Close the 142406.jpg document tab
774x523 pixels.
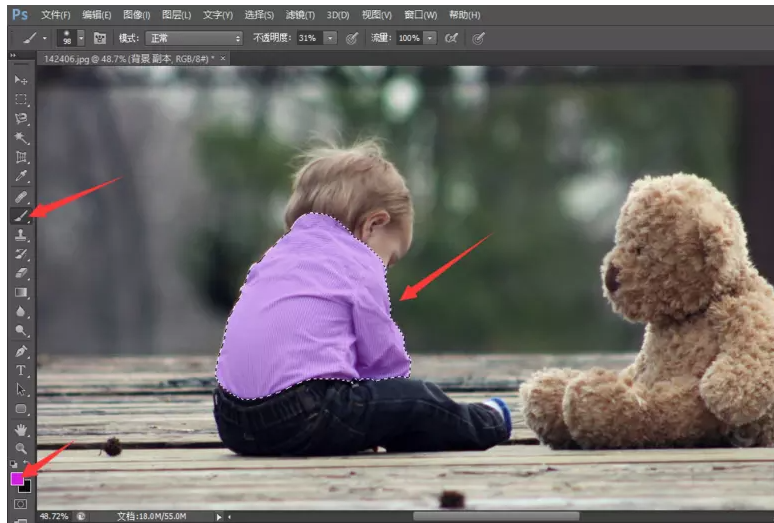point(223,59)
